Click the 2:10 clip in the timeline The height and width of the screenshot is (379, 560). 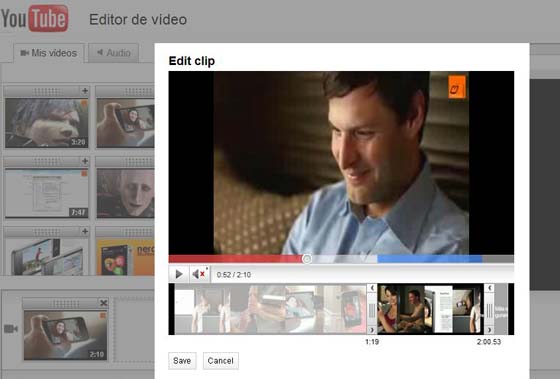65,335
